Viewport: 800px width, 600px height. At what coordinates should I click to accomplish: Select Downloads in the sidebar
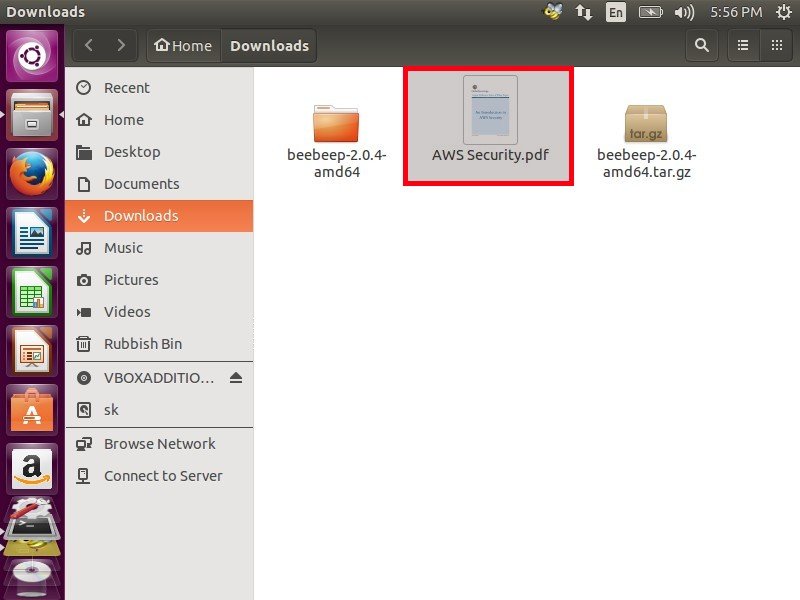pos(159,216)
